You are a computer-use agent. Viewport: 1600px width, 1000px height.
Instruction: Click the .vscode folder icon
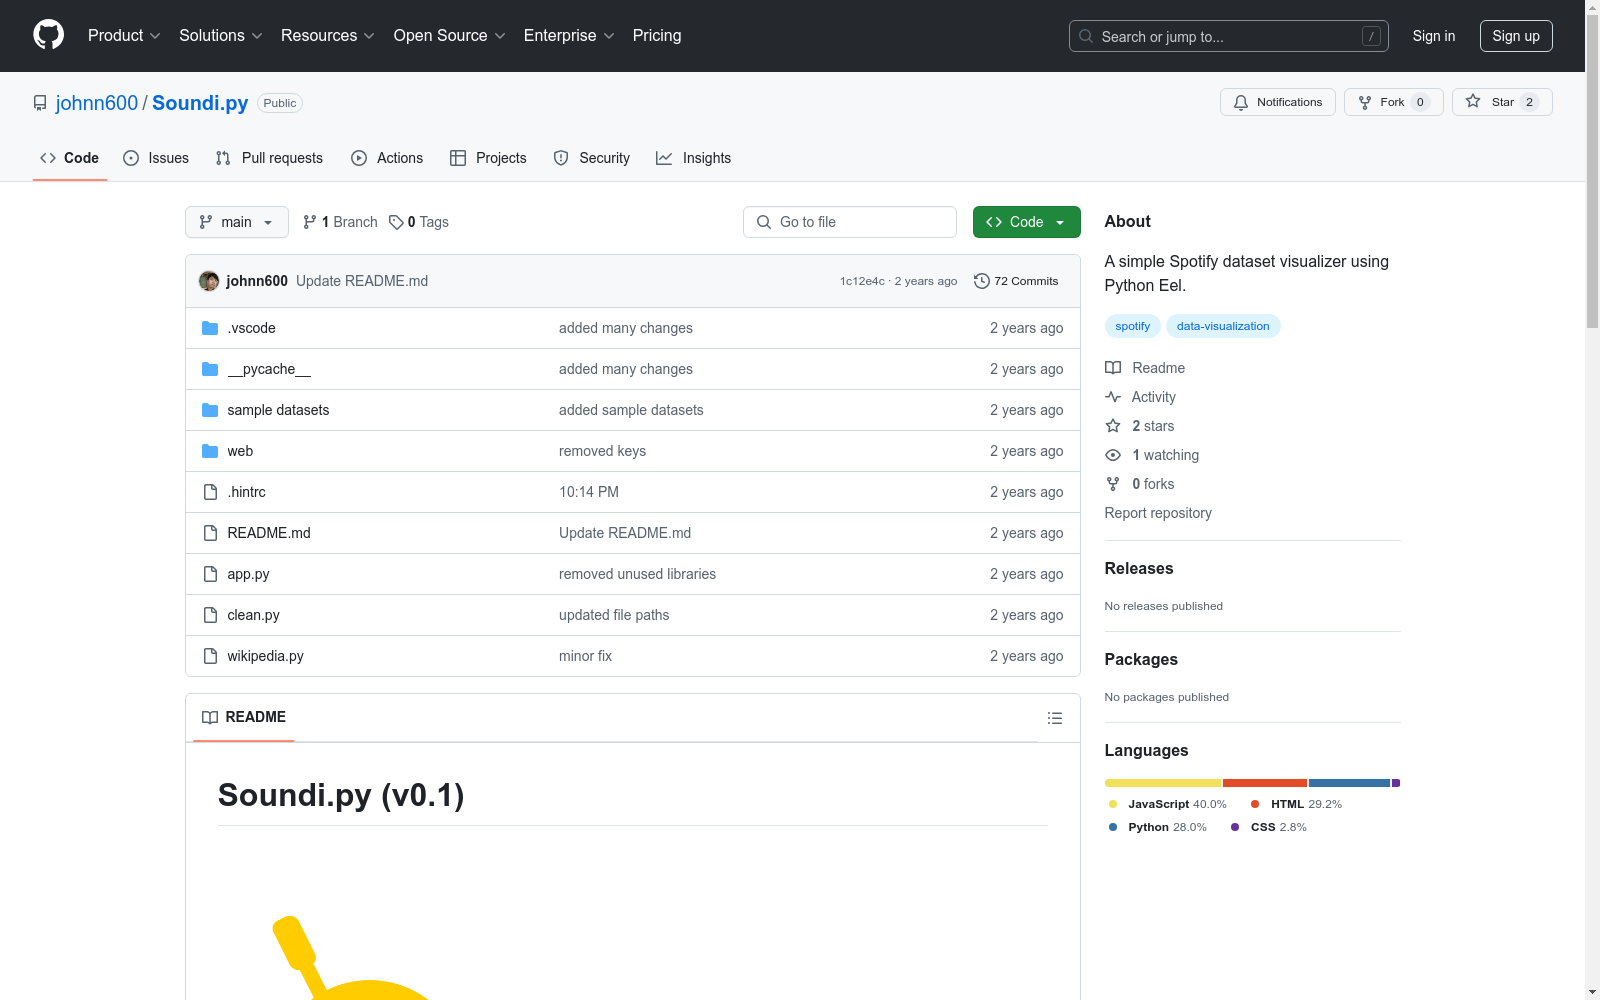click(x=210, y=328)
